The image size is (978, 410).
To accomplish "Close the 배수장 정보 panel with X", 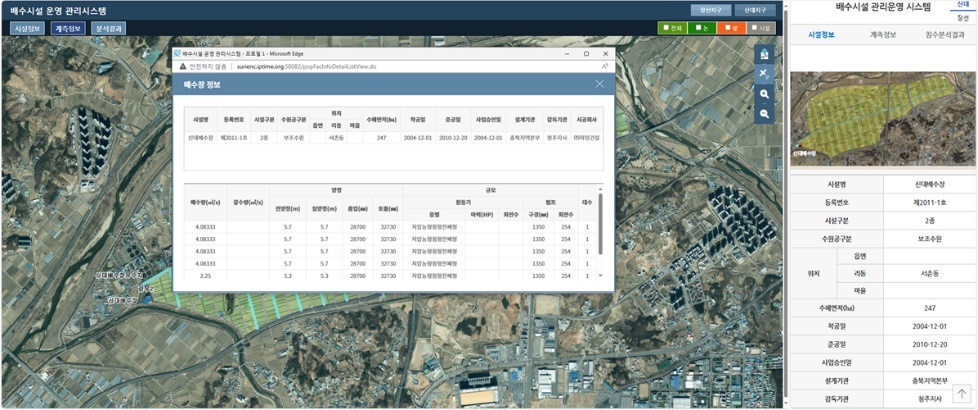I will (599, 84).
